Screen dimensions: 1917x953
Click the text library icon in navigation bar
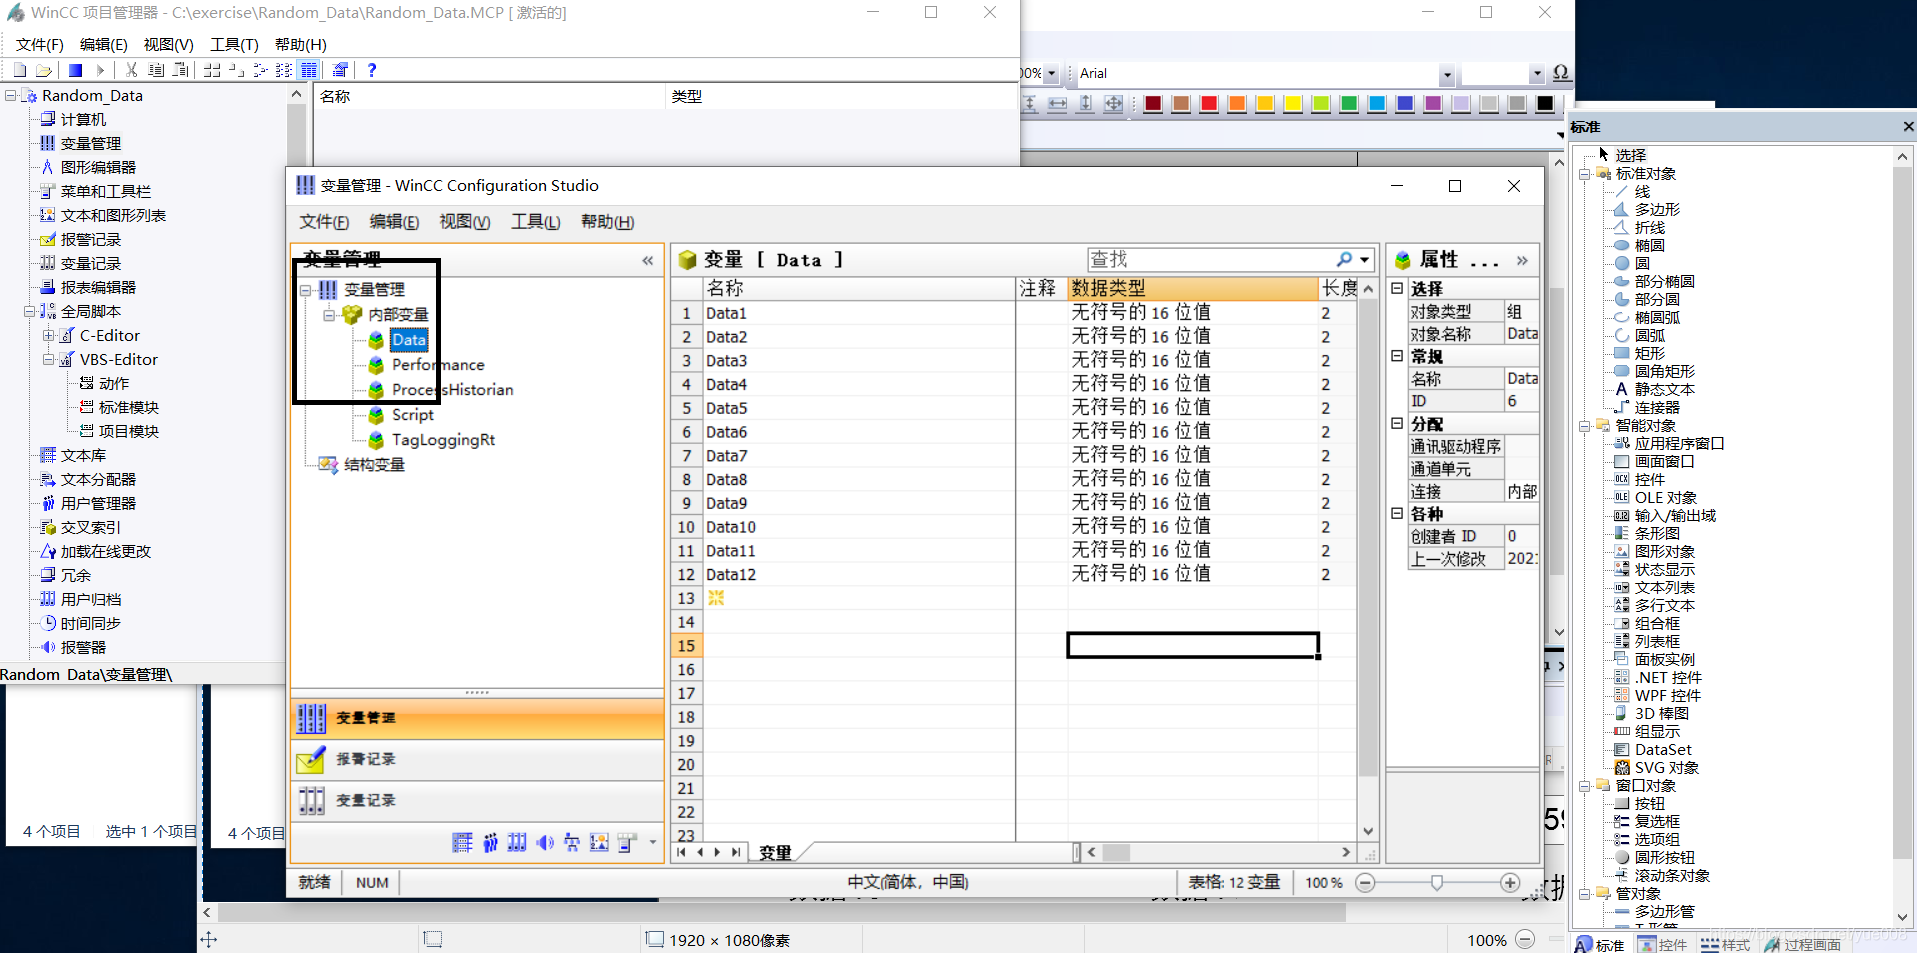[462, 843]
